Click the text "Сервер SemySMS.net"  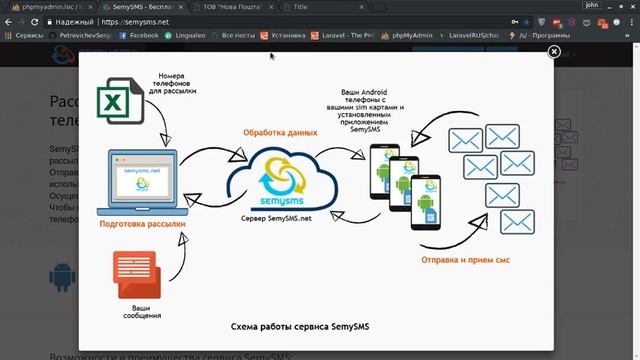coord(276,218)
